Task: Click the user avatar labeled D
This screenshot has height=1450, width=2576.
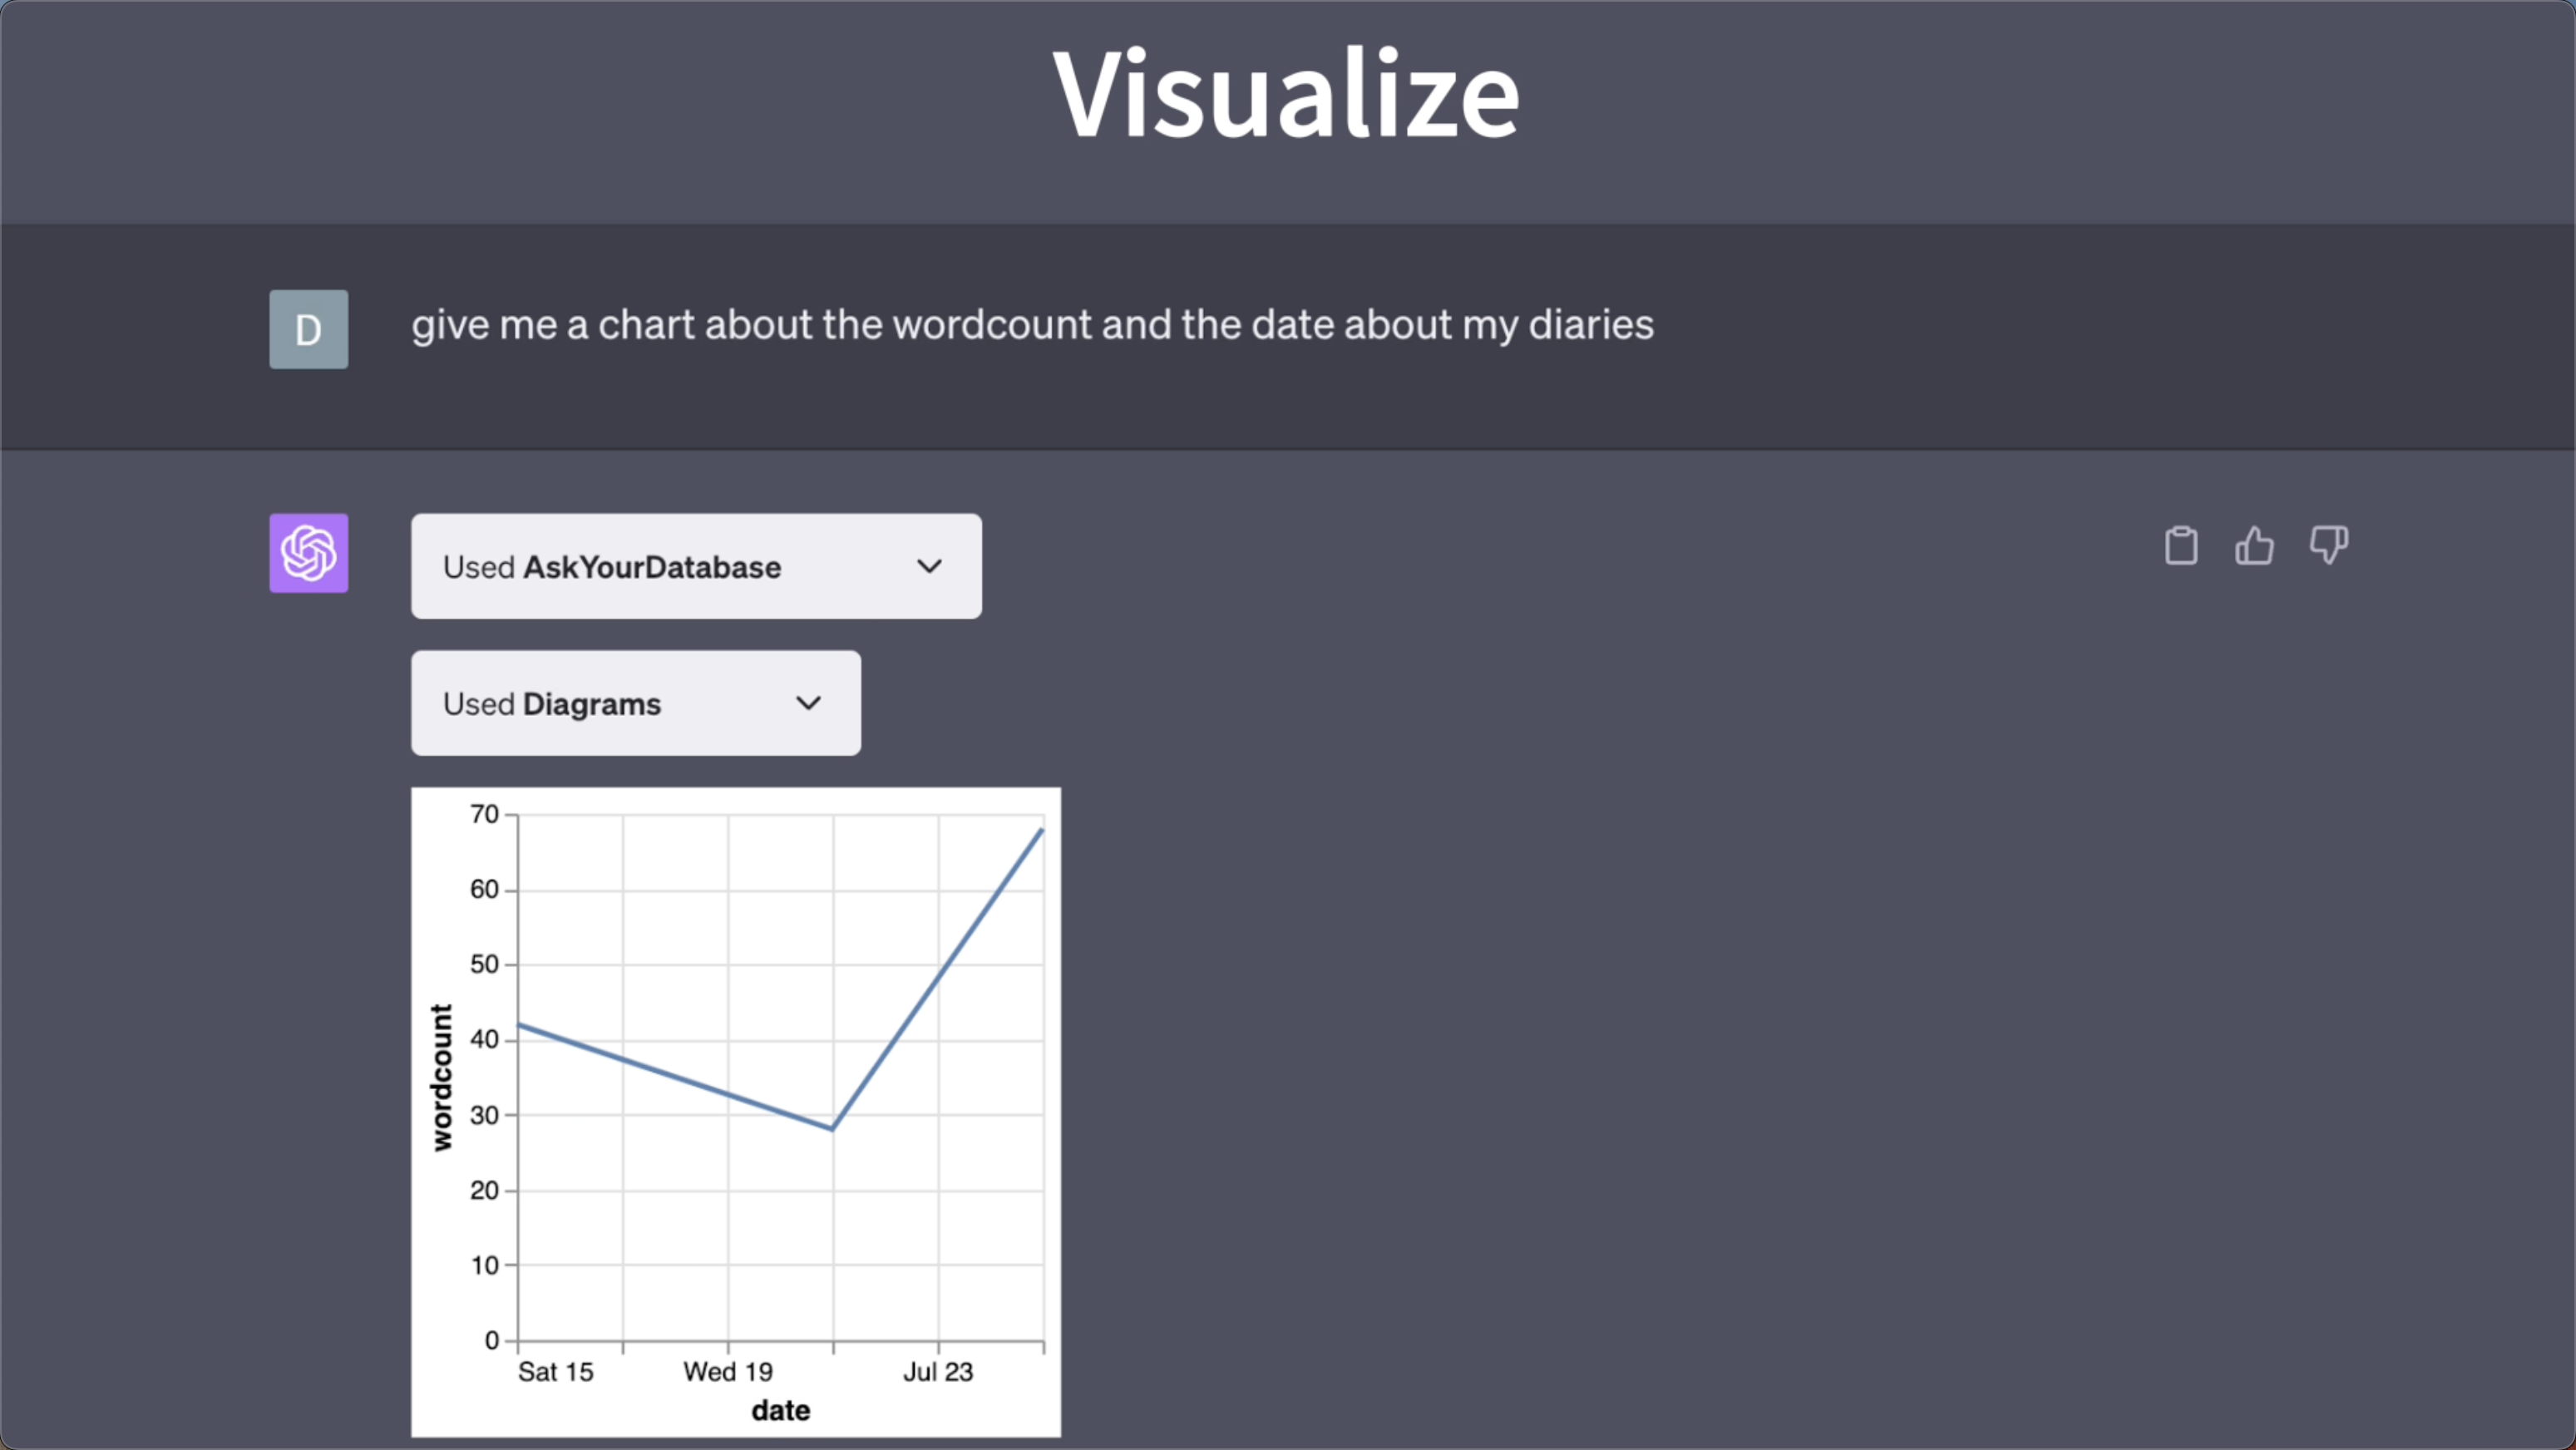Action: [x=309, y=329]
